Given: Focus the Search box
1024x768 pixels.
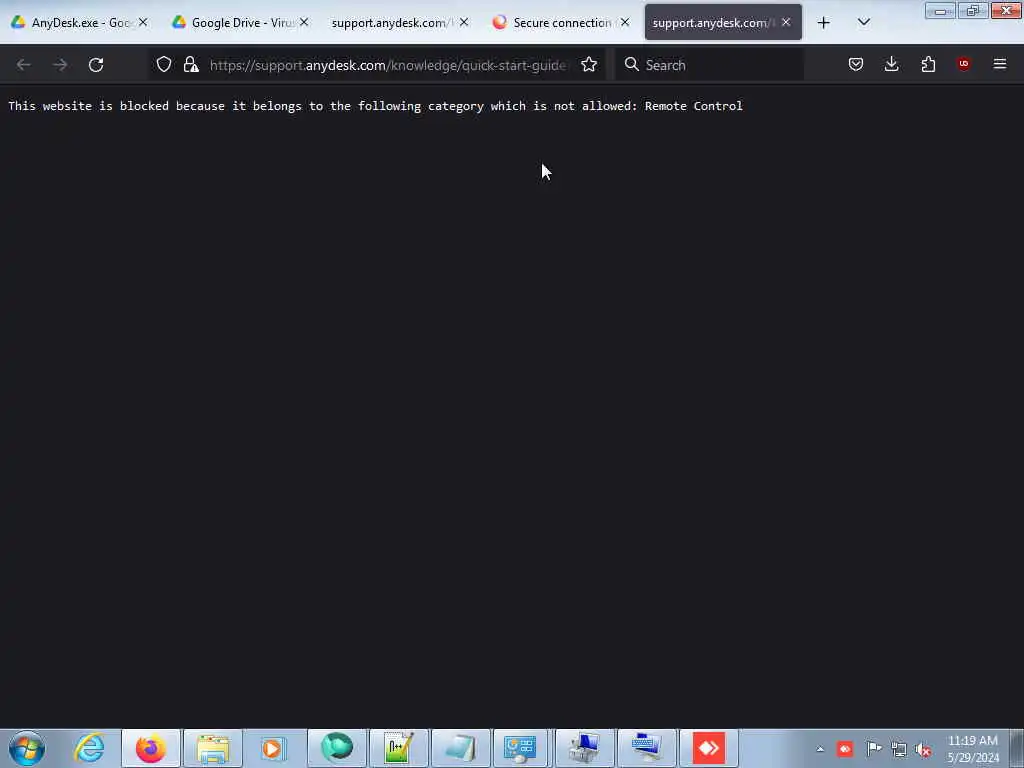Looking at the screenshot, I should coord(710,65).
